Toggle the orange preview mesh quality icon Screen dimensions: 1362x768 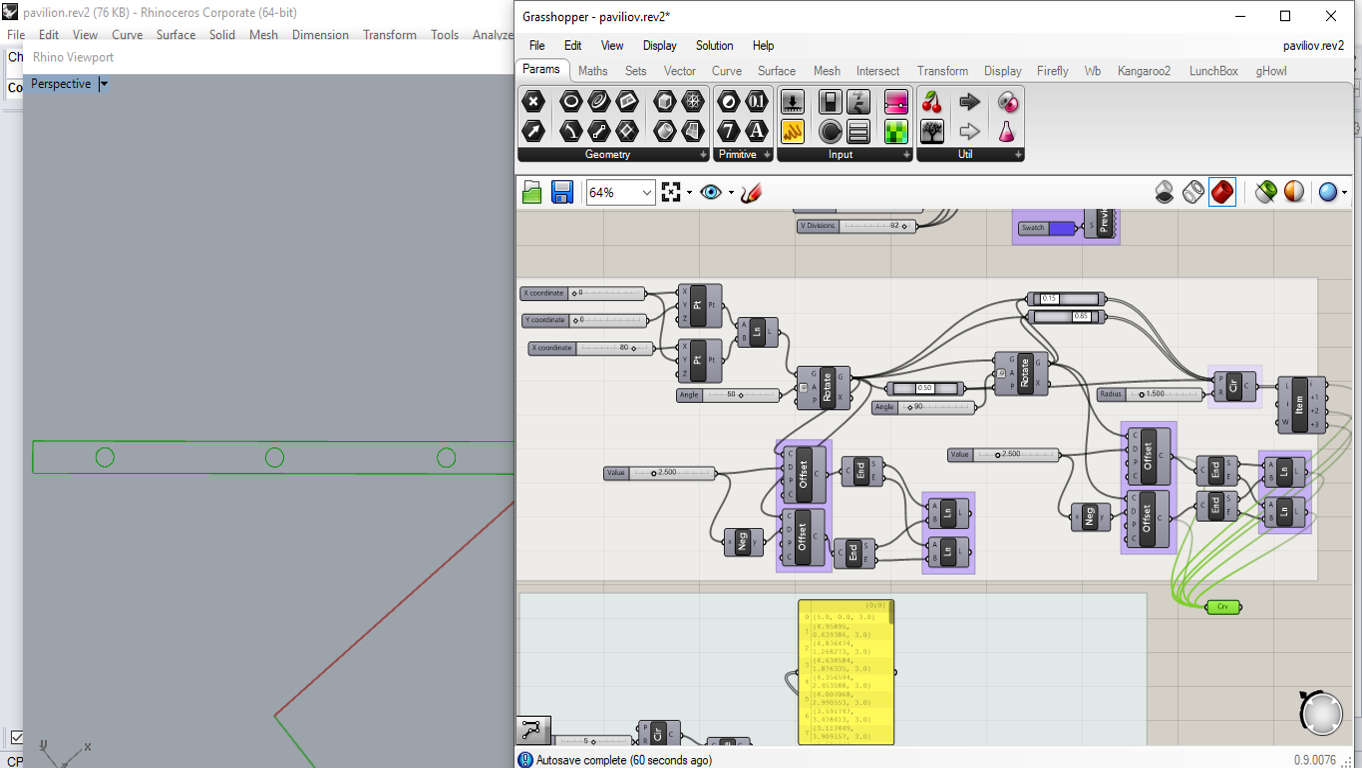(1294, 192)
